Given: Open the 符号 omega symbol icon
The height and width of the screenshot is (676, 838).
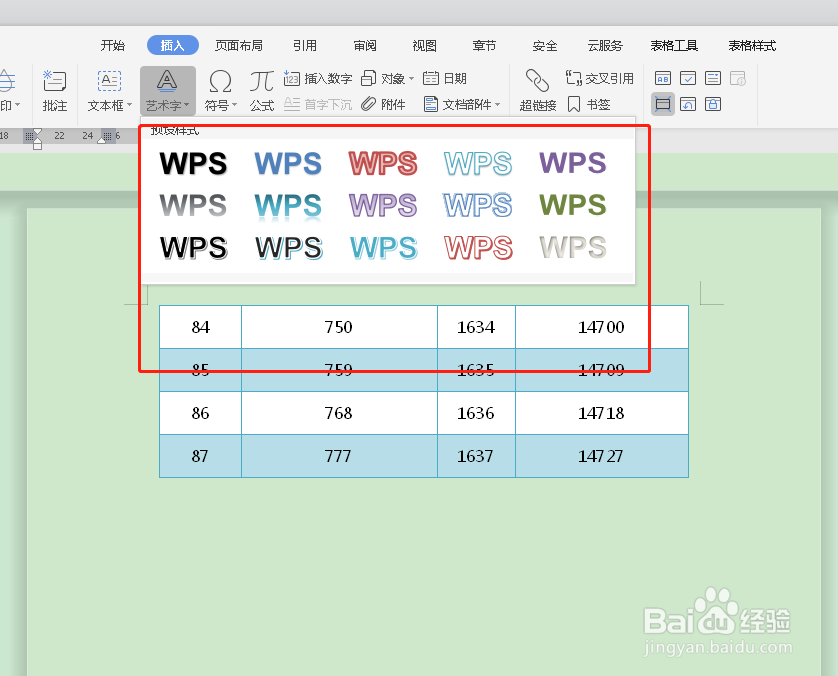Looking at the screenshot, I should pyautogui.click(x=220, y=82).
